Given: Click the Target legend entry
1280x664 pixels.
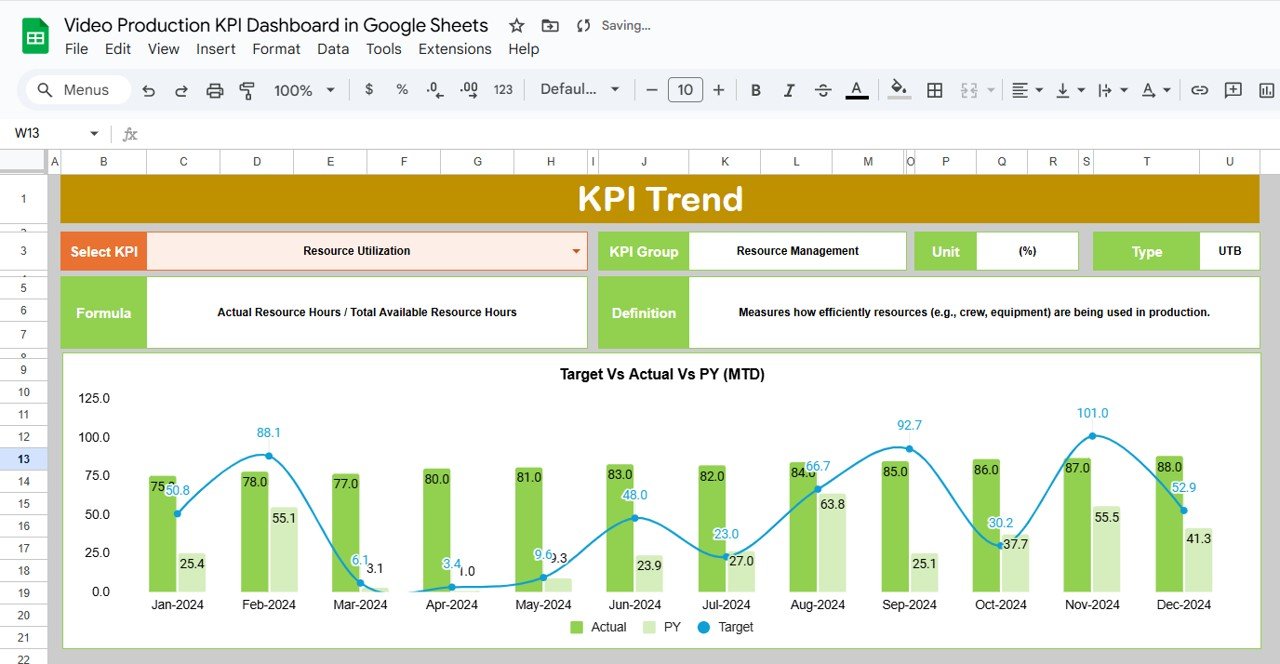Looking at the screenshot, I should click(726, 627).
